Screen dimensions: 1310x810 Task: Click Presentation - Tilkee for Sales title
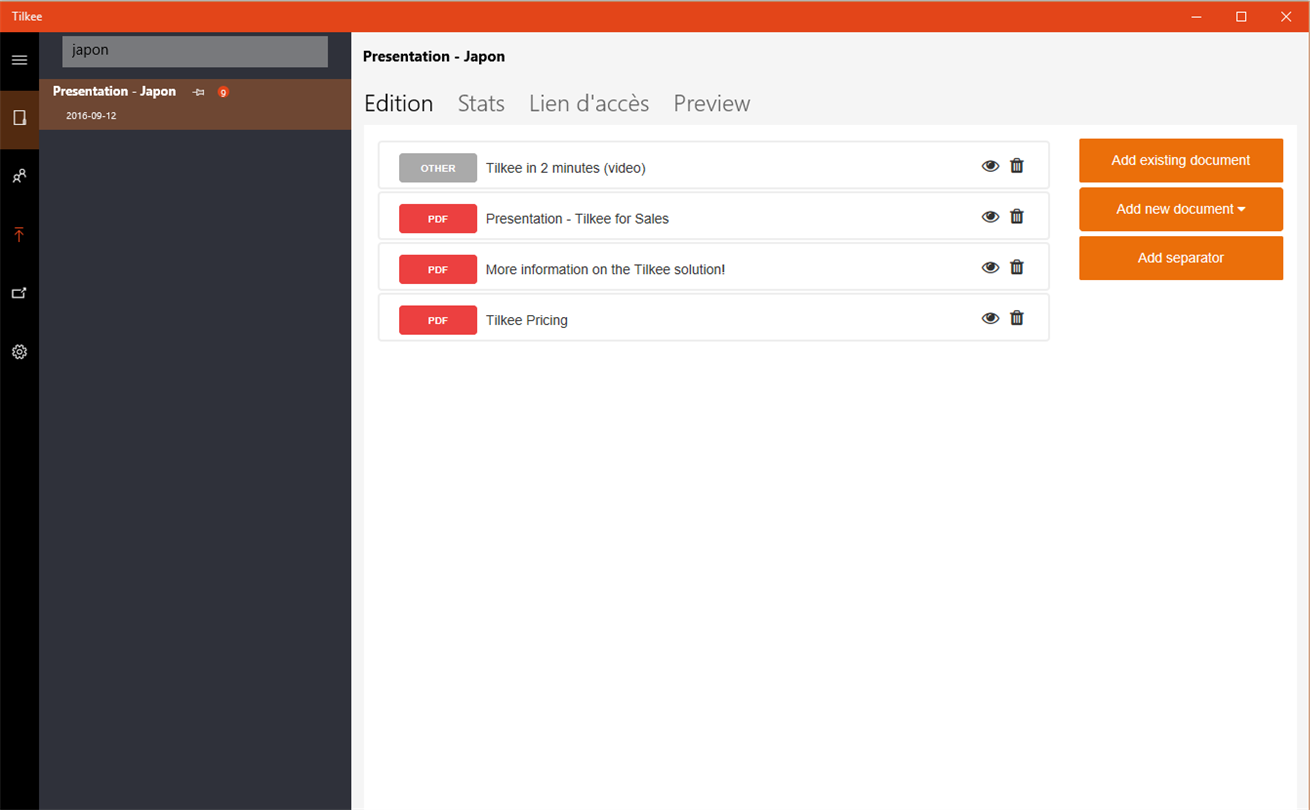click(x=577, y=219)
